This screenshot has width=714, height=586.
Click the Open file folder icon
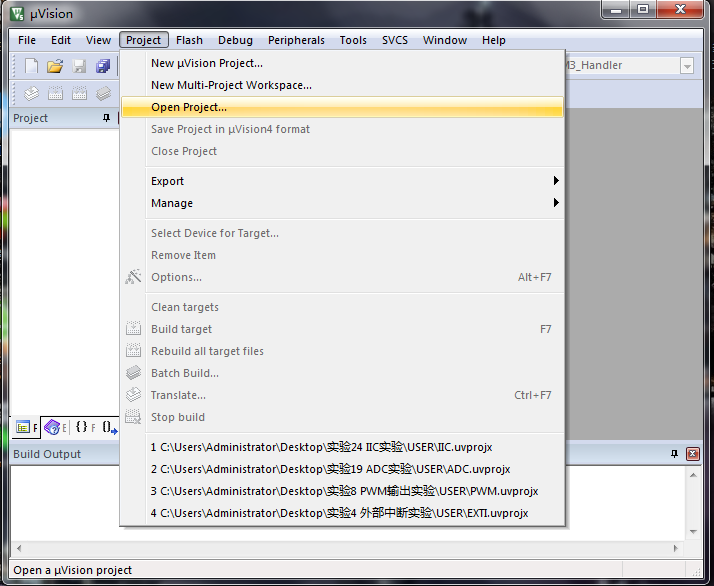tap(55, 66)
